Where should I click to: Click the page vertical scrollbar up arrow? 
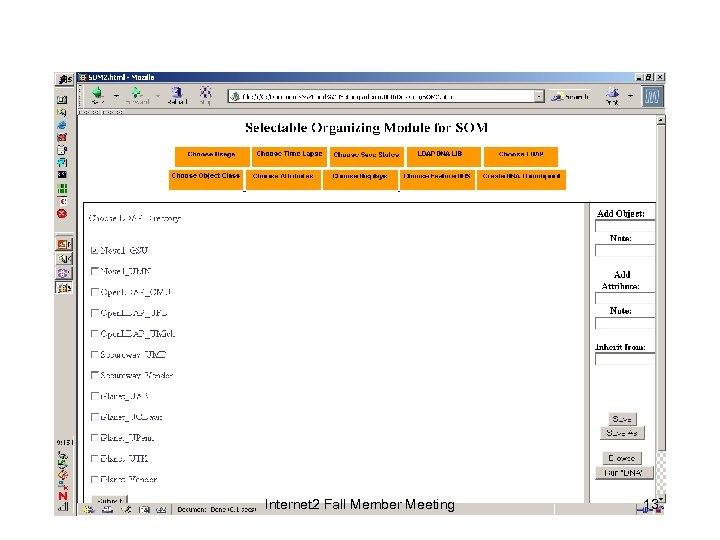[x=661, y=120]
